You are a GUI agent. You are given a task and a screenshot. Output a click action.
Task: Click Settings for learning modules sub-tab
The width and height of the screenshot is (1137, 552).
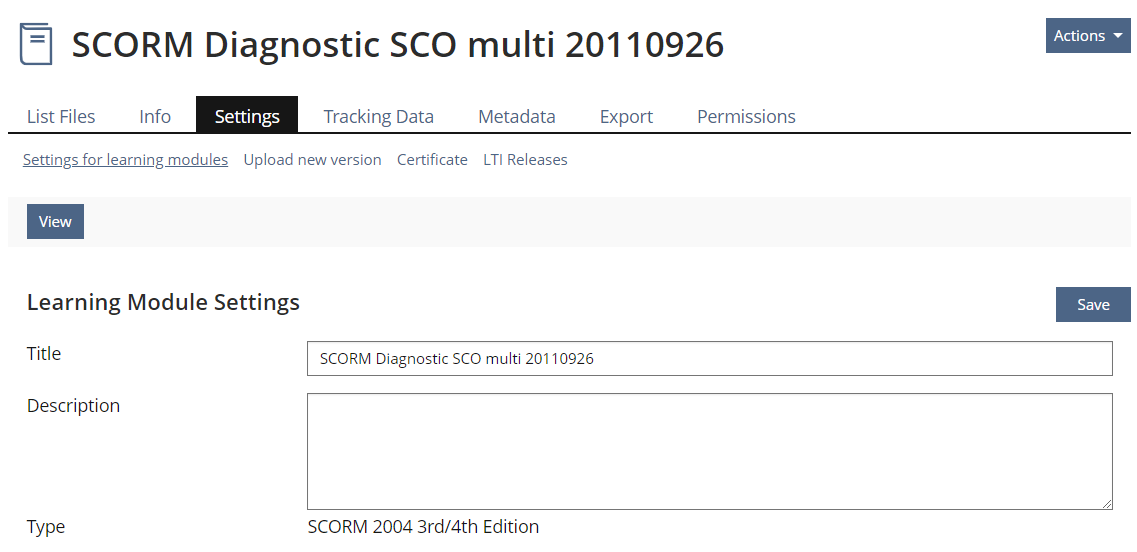(125, 160)
